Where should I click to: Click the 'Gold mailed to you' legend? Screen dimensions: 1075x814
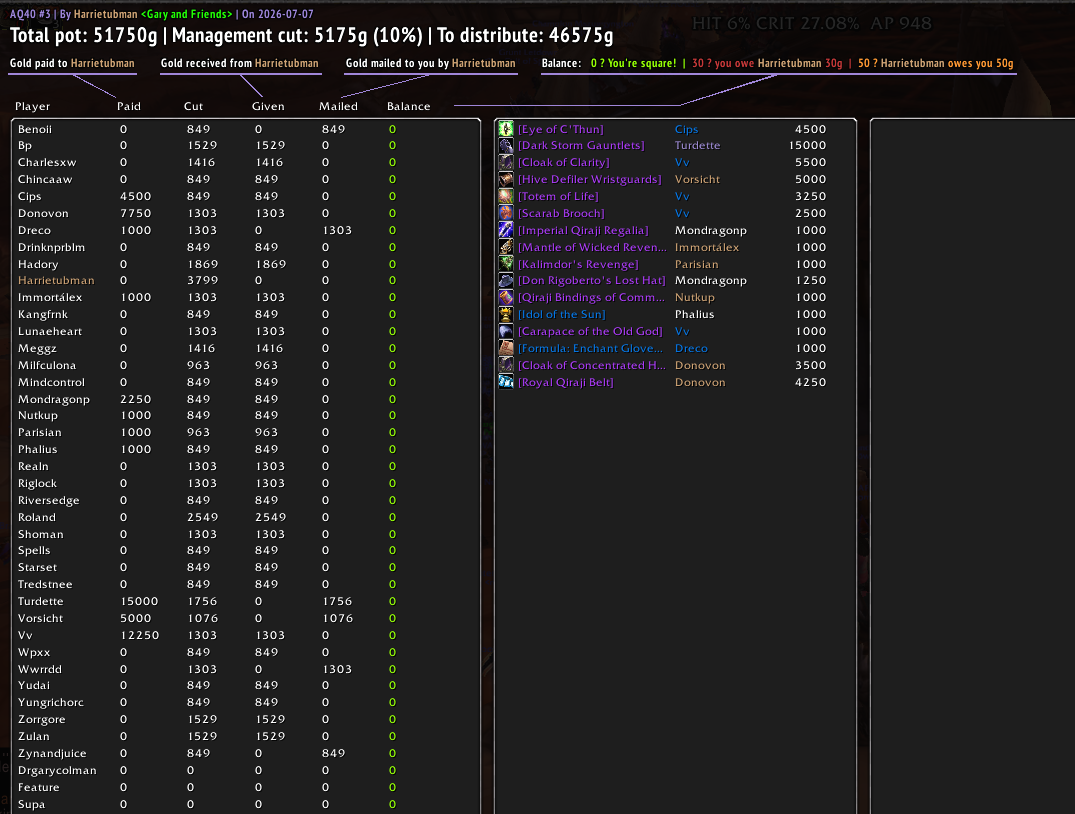tap(431, 63)
